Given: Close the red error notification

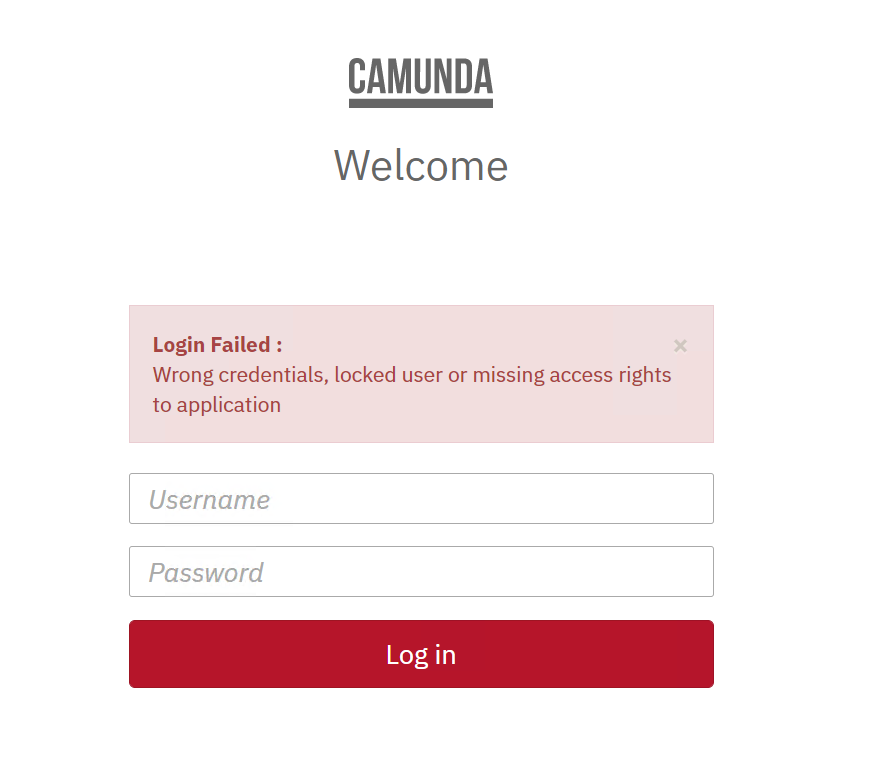Looking at the screenshot, I should [680, 346].
